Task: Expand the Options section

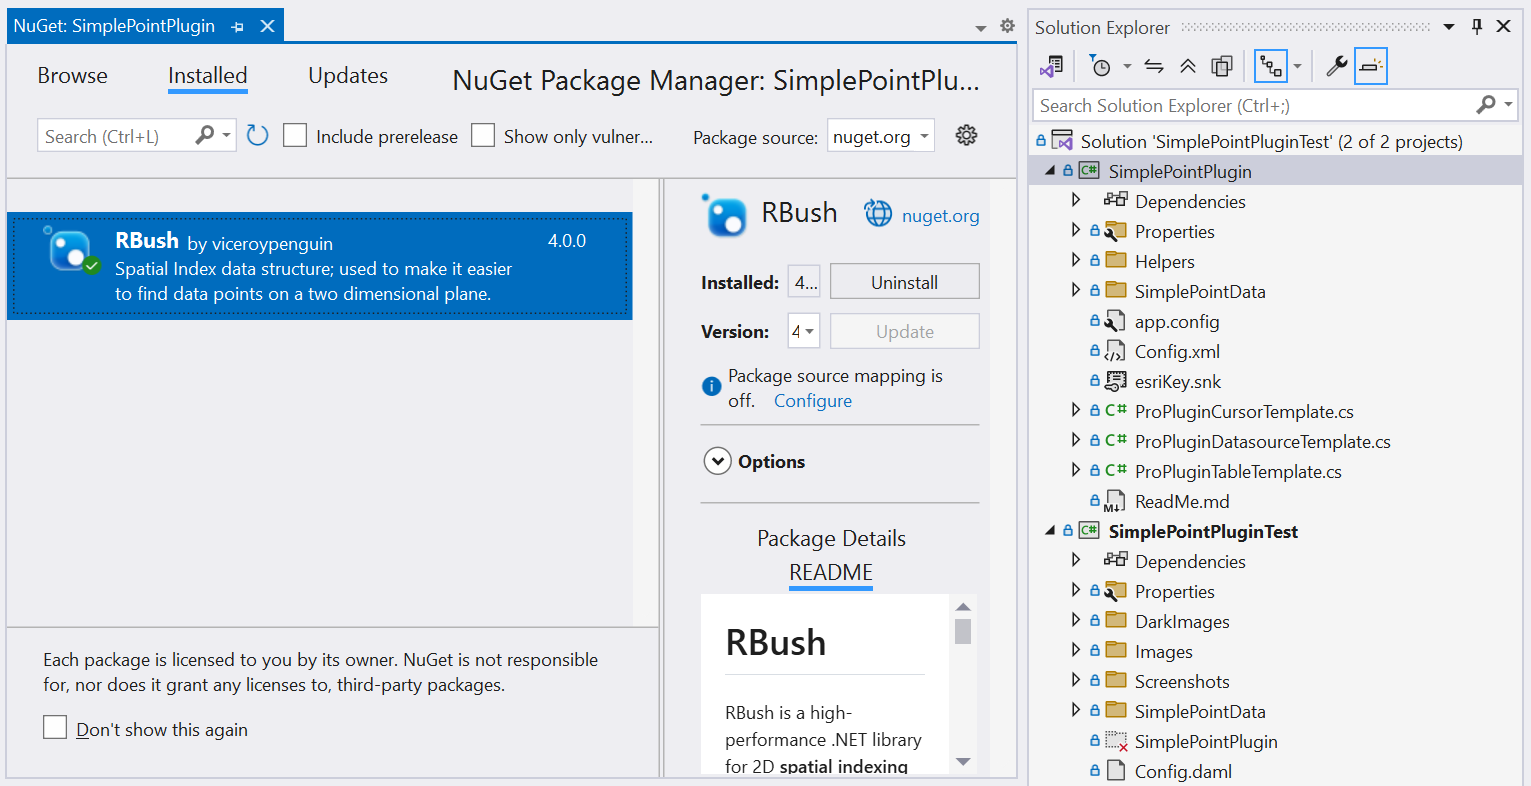Action: 717,461
